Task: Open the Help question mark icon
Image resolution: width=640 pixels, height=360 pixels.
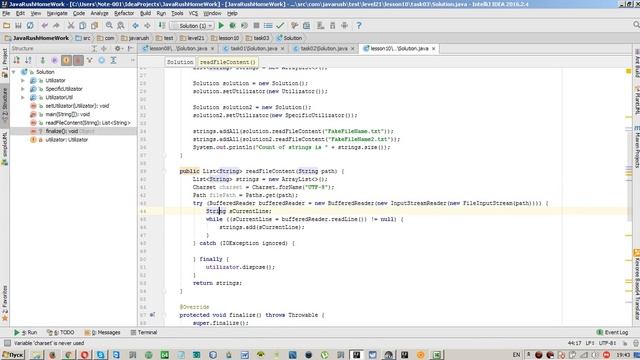Action: [x=359, y=26]
